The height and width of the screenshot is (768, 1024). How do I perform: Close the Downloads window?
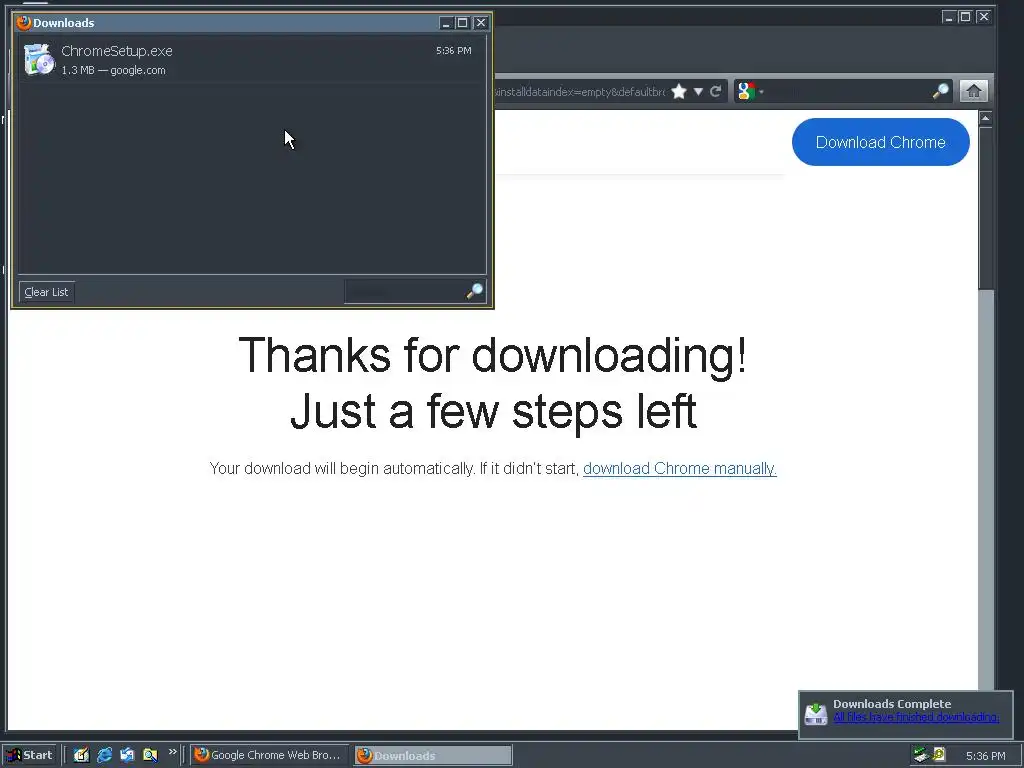coord(481,23)
